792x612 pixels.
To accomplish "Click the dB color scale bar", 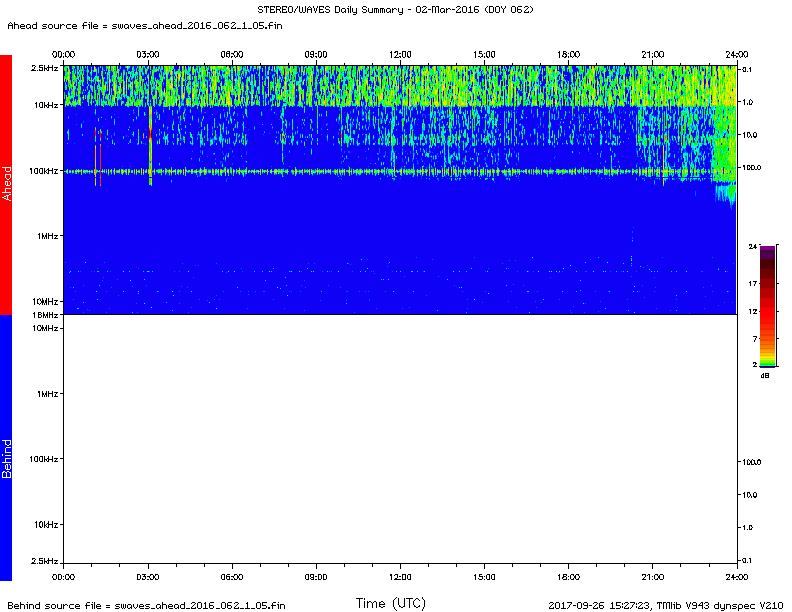I will [x=766, y=306].
